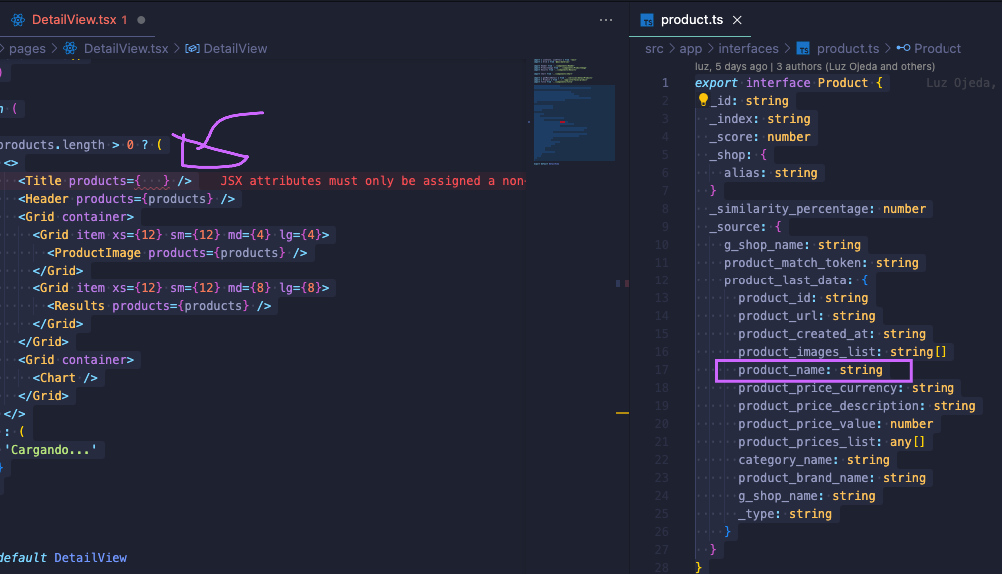Click the 'product_match_token: string' property
The image size is (1002, 574).
tap(821, 262)
